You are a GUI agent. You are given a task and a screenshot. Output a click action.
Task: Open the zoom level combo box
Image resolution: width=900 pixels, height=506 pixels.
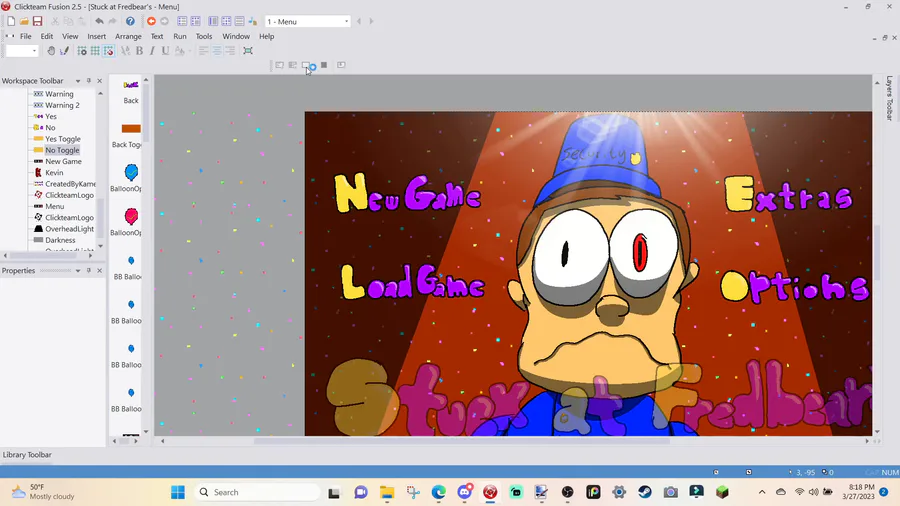coord(22,50)
